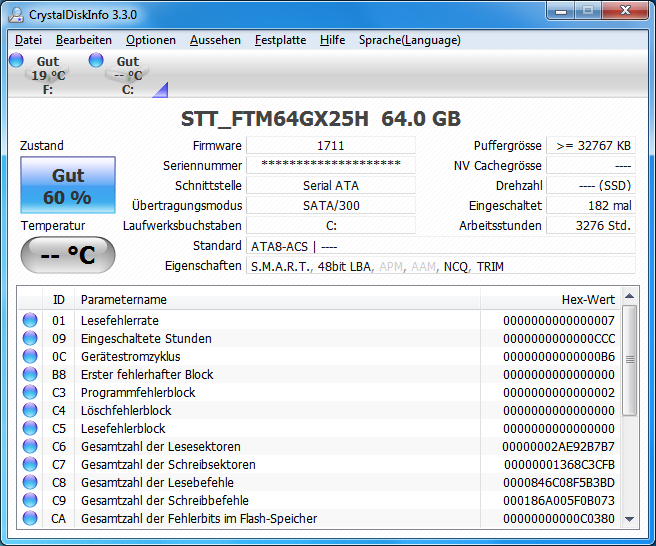
Task: Open the Sprache(Language) menu
Action: tap(410, 40)
